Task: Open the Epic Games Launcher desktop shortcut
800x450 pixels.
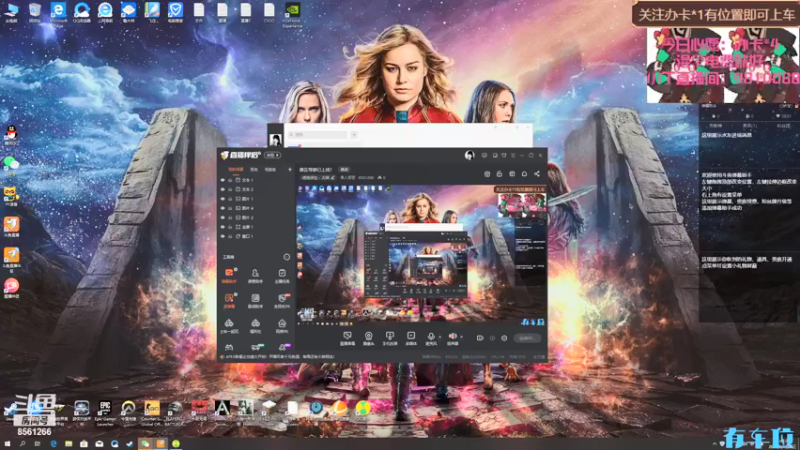Action: pyautogui.click(x=105, y=413)
